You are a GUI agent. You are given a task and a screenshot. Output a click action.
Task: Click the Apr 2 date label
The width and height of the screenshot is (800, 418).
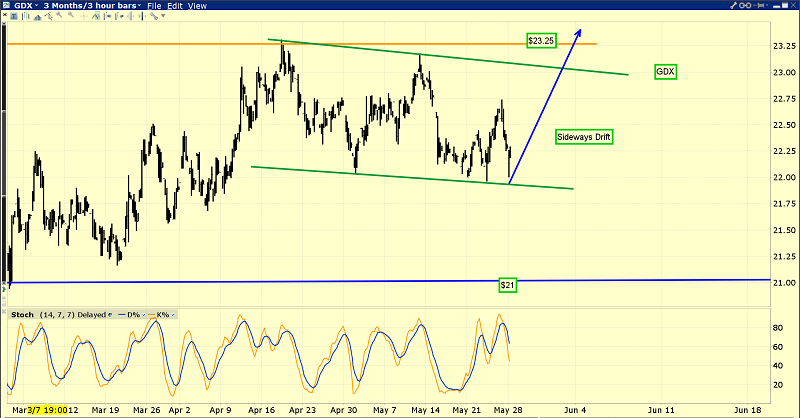(179, 410)
